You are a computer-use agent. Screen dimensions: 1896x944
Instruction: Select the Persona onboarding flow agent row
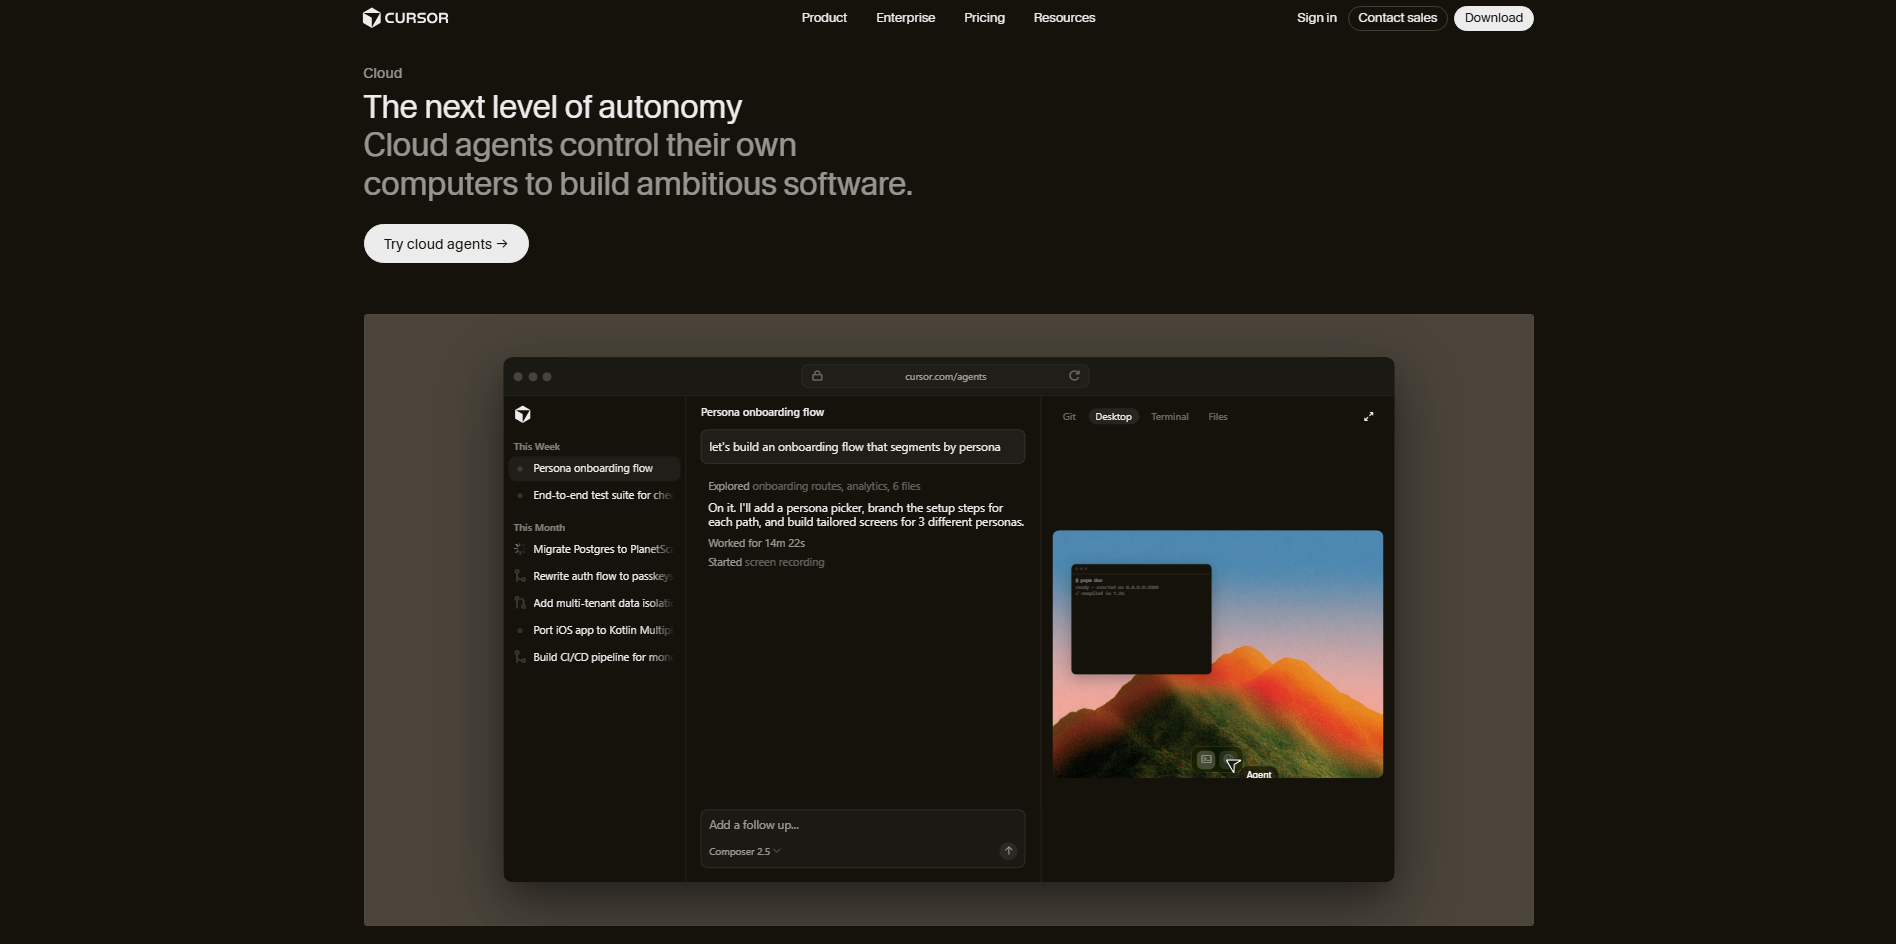click(594, 468)
